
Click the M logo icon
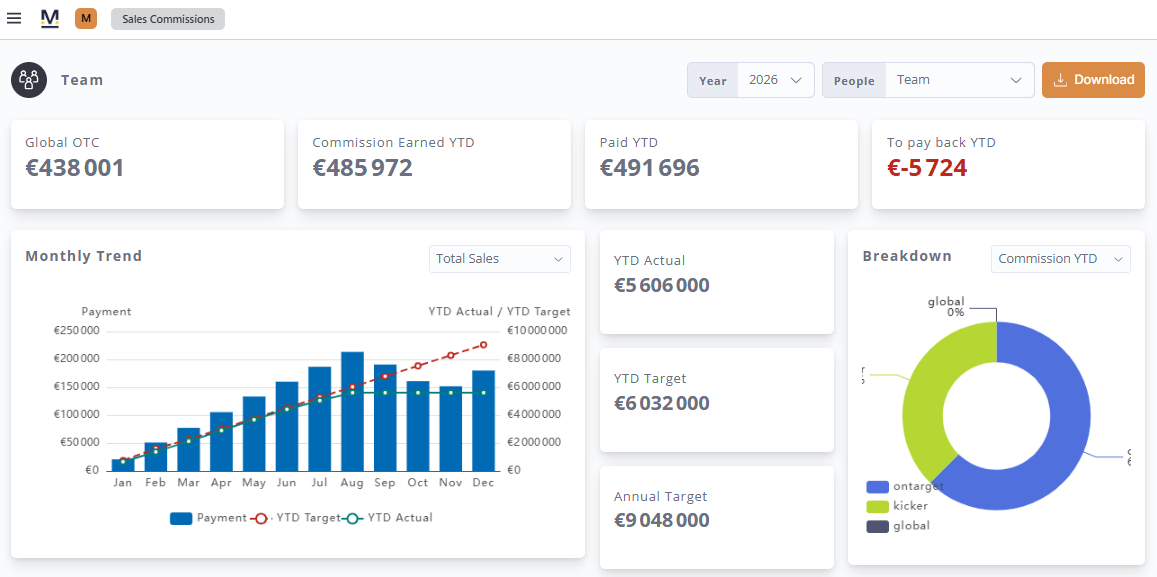coord(49,18)
